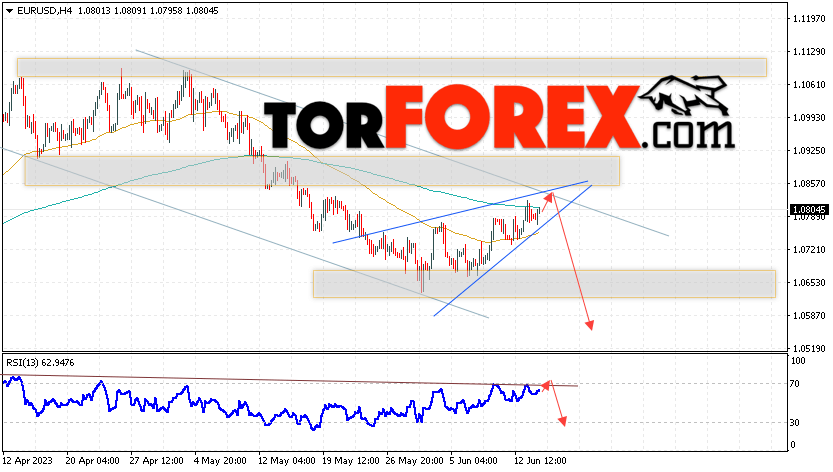Click the EURUSD,H4 symbol title text

click(x=44, y=11)
